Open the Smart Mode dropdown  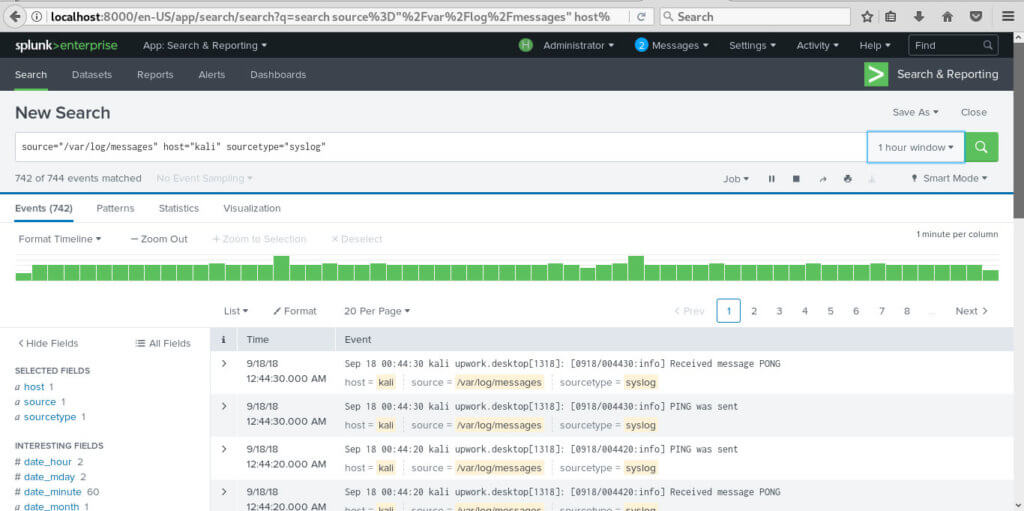(x=949, y=179)
